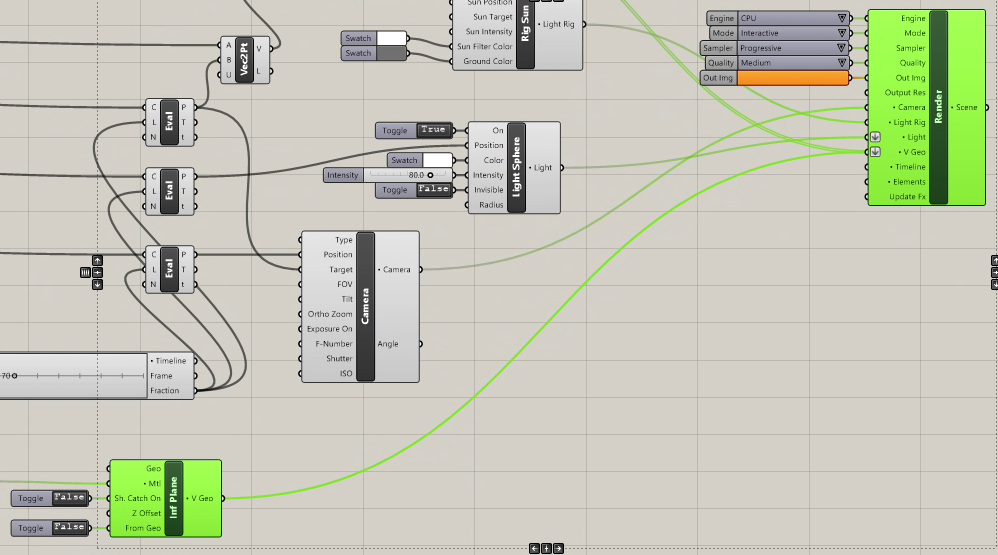Select the Eval component wired to Vec2Pt
The image size is (998, 555).
[x=169, y=122]
